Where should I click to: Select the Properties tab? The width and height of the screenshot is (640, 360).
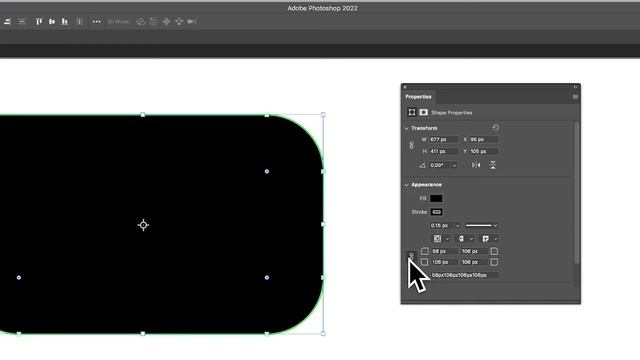(418, 97)
